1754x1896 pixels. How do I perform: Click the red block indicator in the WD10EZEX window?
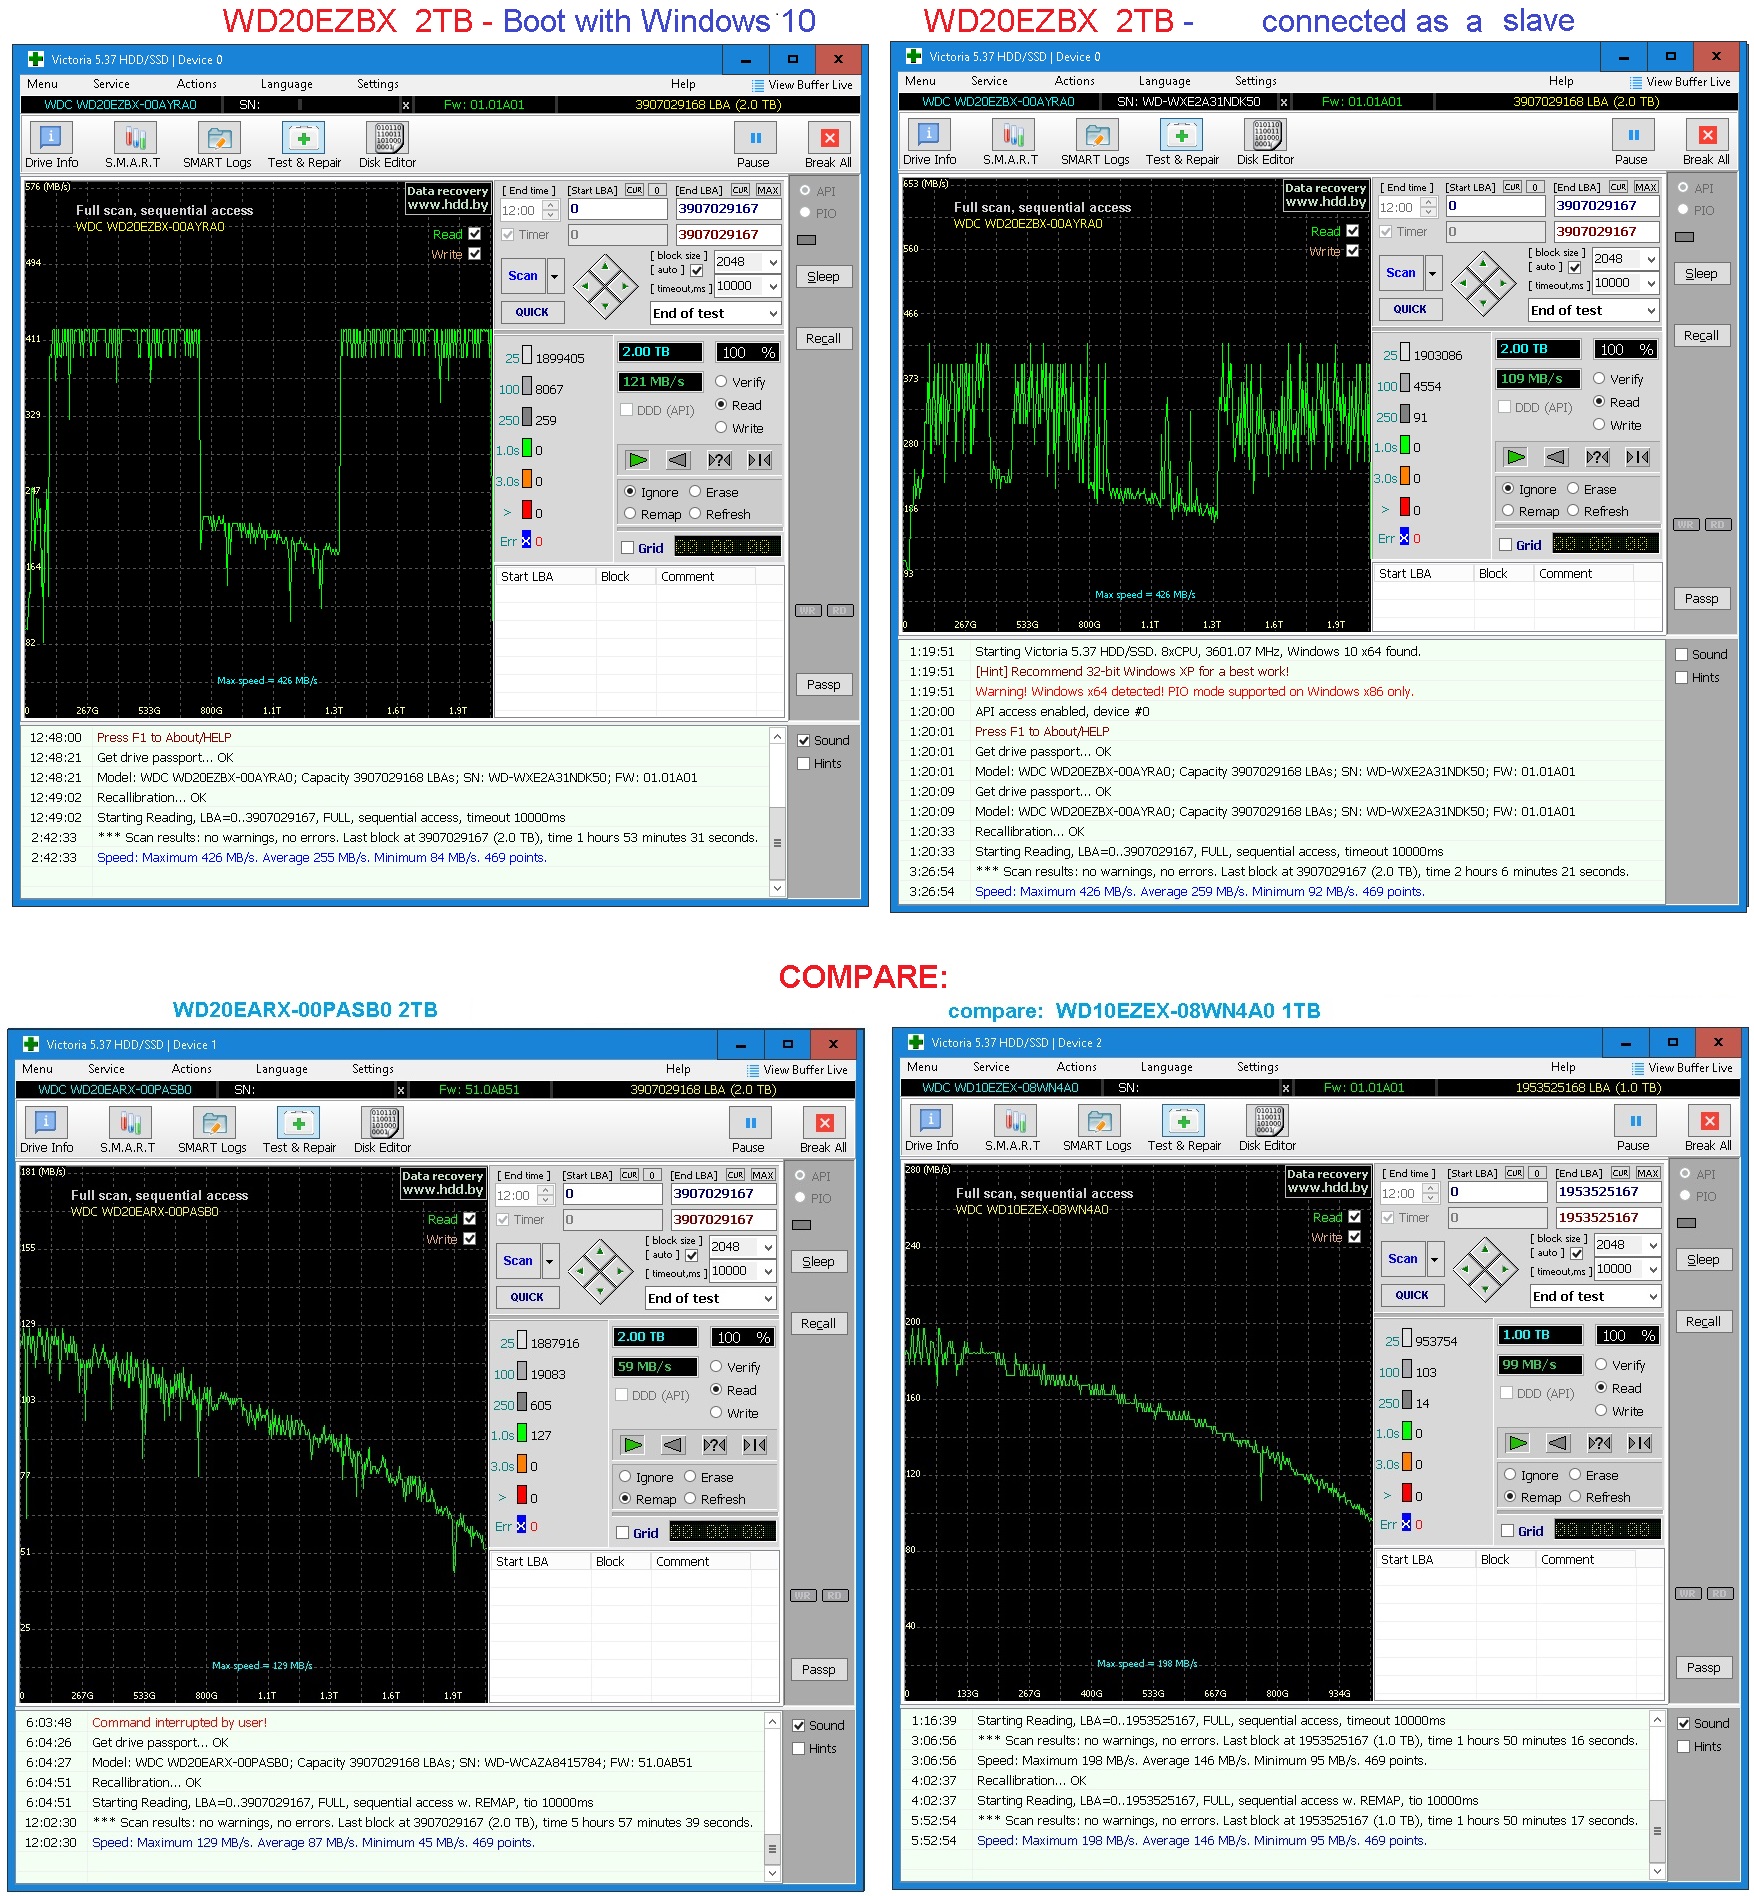click(1407, 1493)
